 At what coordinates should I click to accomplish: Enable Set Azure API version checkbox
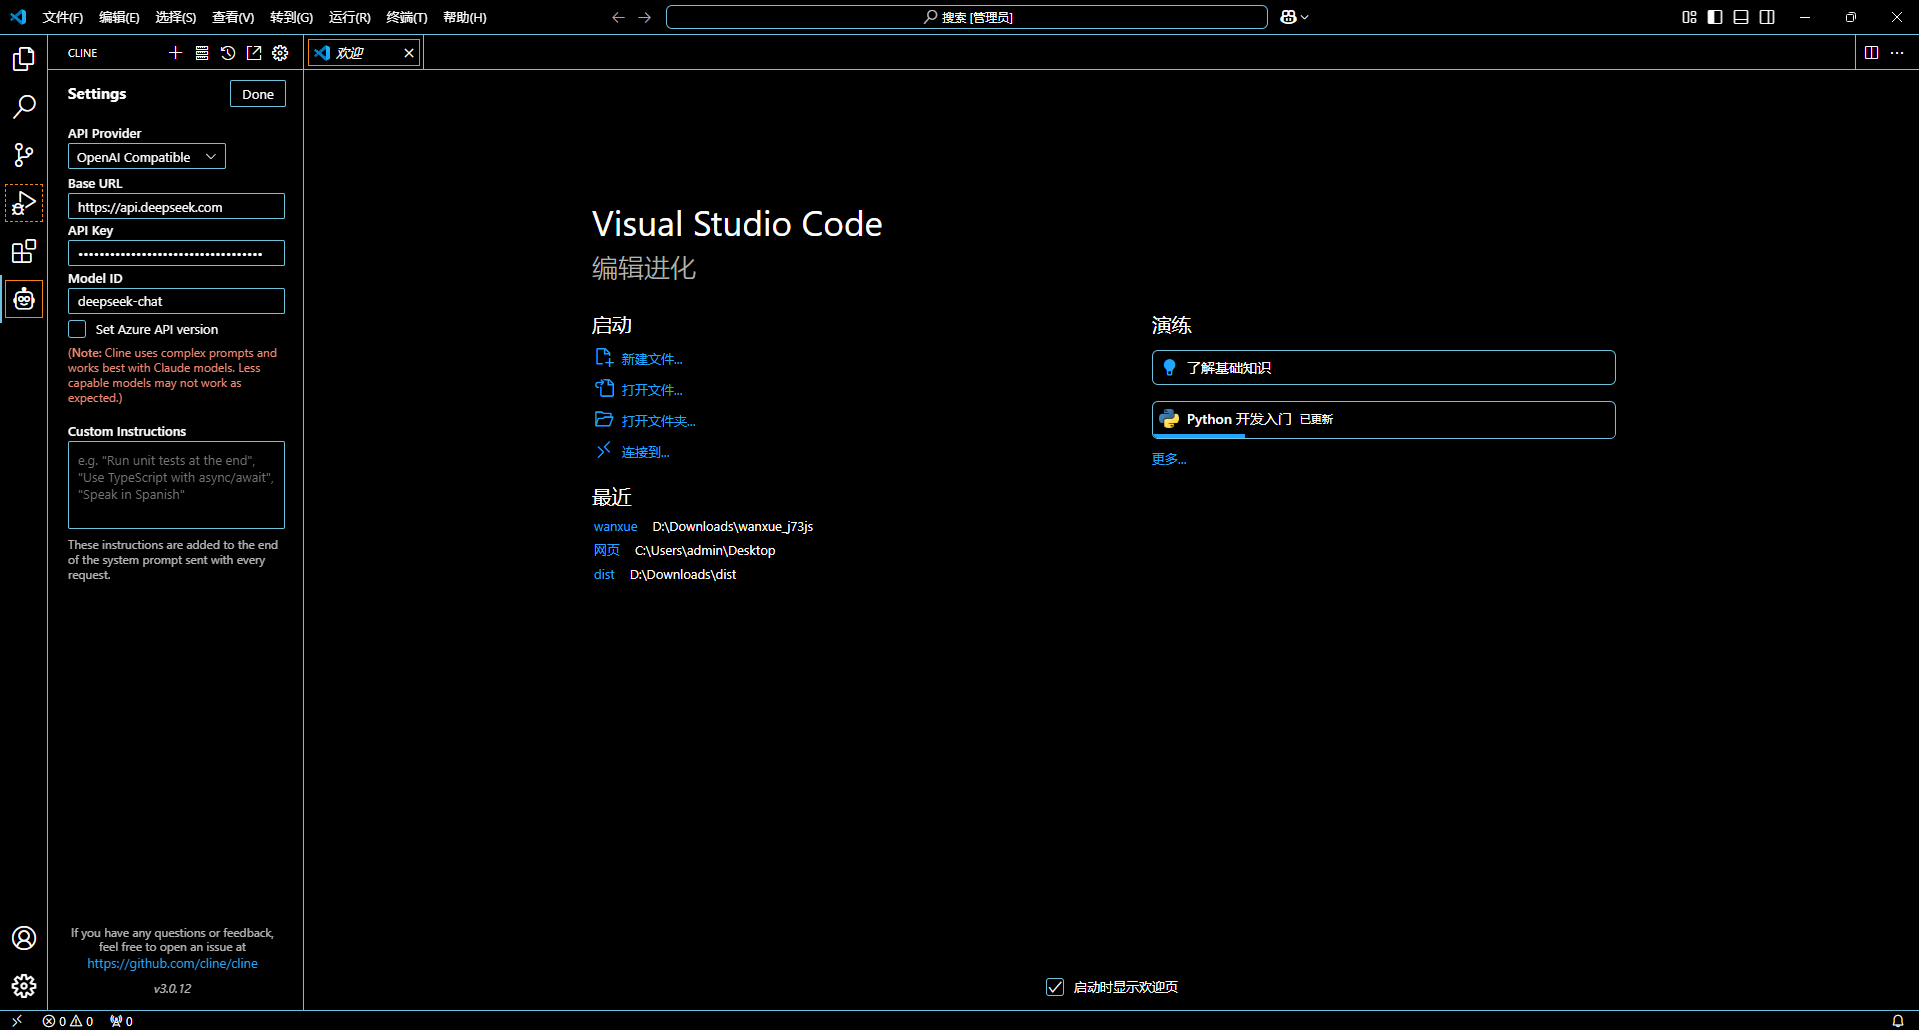click(x=77, y=329)
